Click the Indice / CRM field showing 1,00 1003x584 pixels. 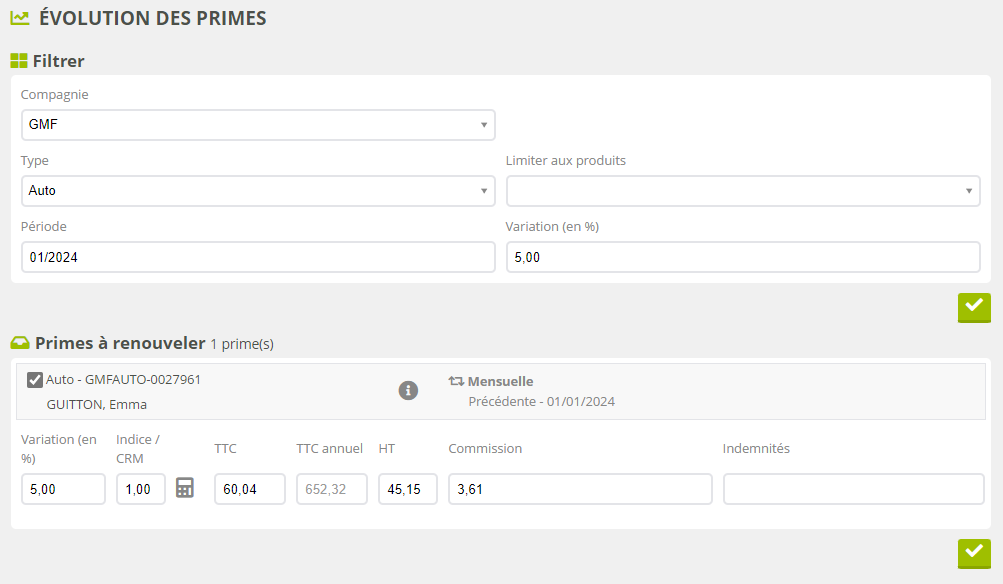click(x=141, y=489)
